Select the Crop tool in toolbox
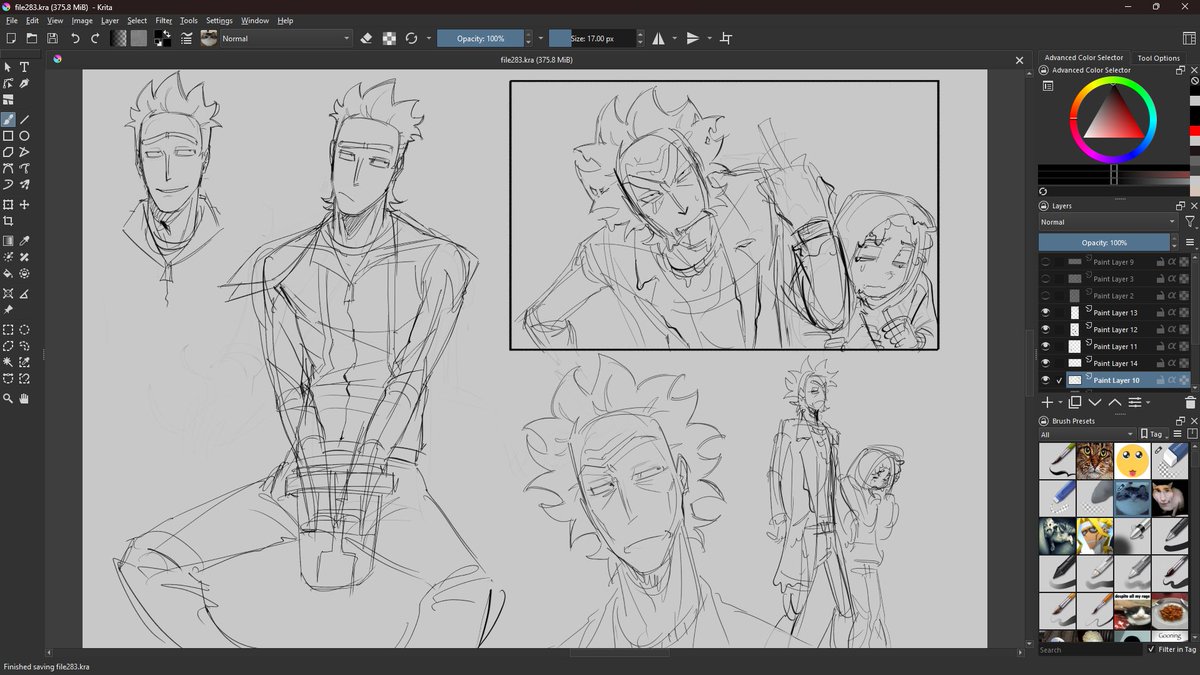This screenshot has height=675, width=1200. (8, 221)
